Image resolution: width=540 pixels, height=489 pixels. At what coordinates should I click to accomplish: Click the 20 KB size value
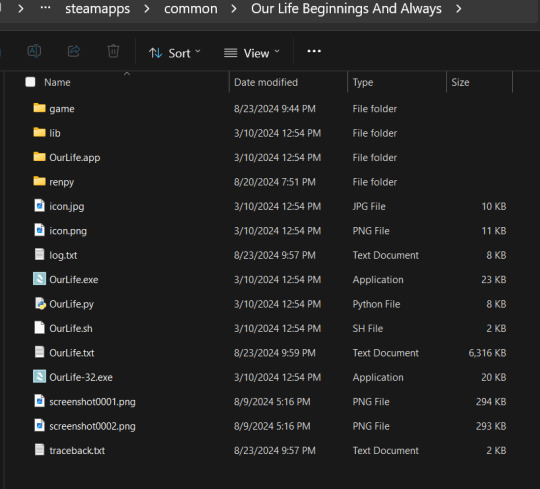(x=494, y=377)
